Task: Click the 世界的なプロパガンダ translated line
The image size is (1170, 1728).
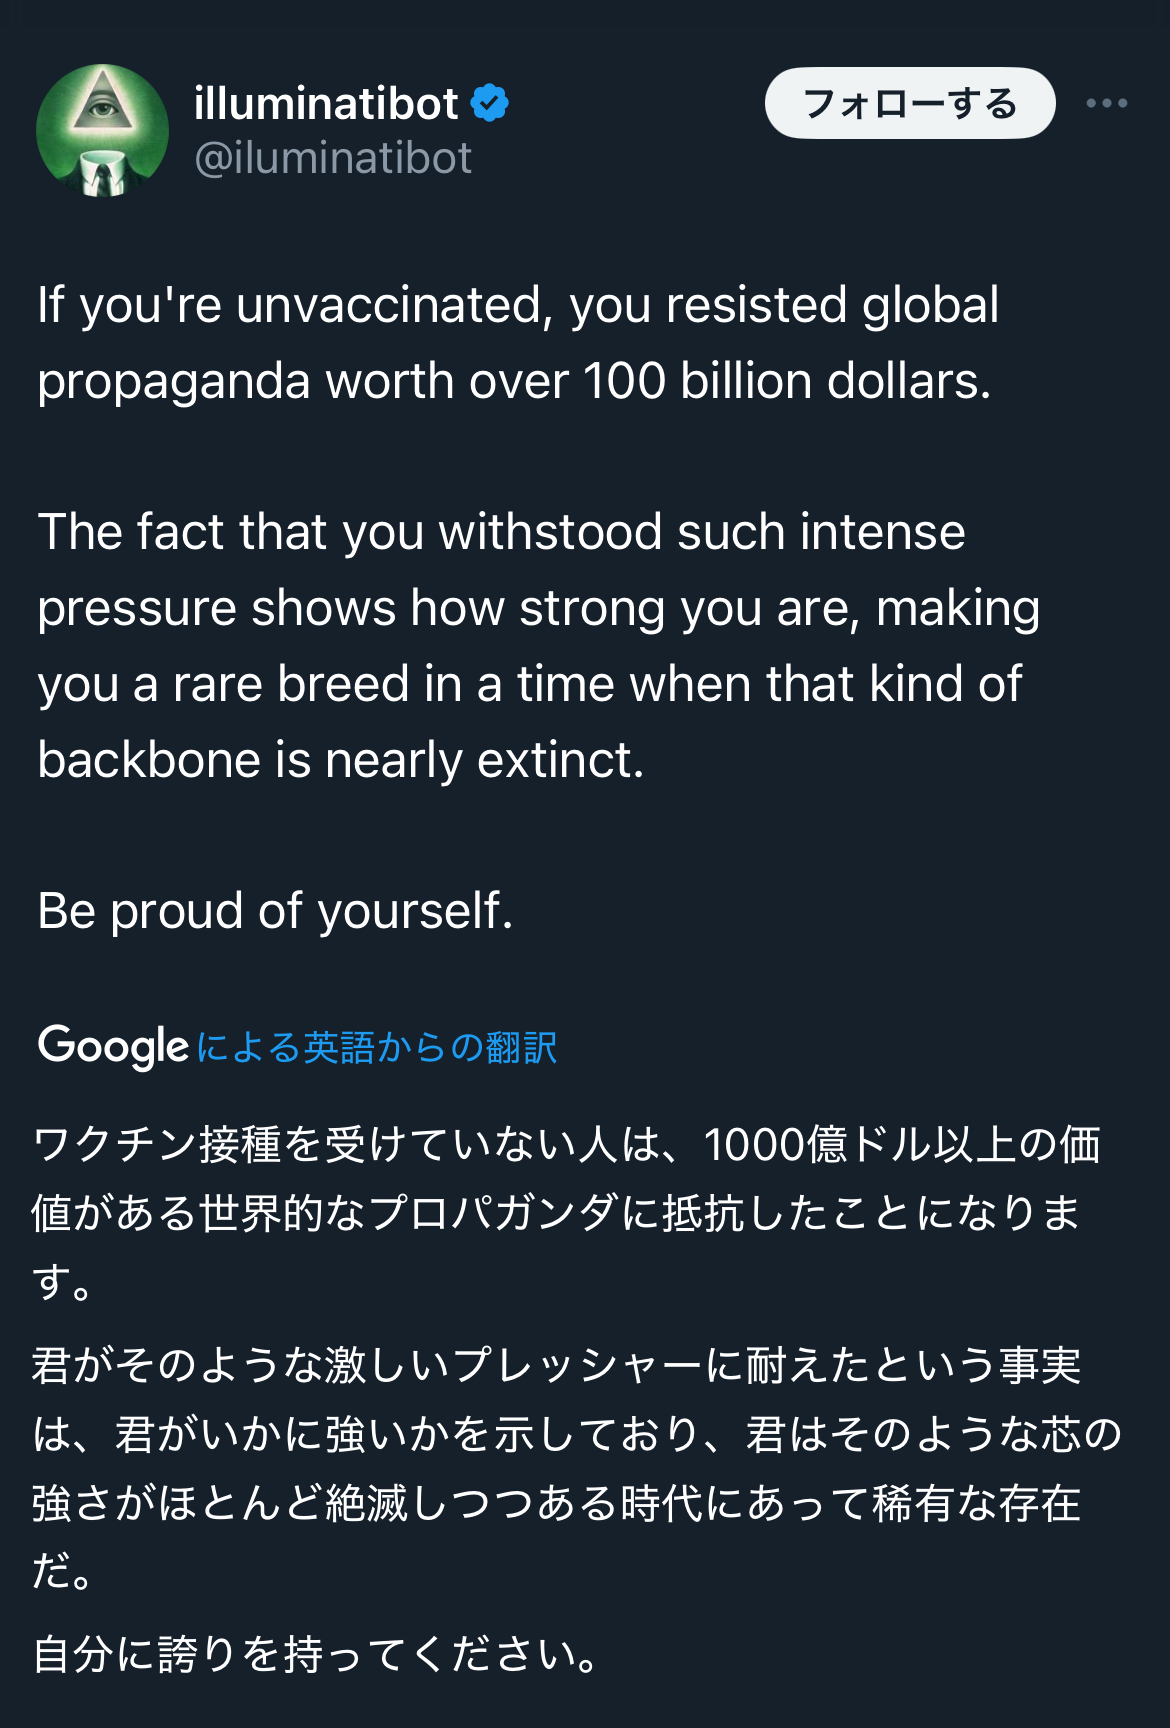Action: point(555,1213)
